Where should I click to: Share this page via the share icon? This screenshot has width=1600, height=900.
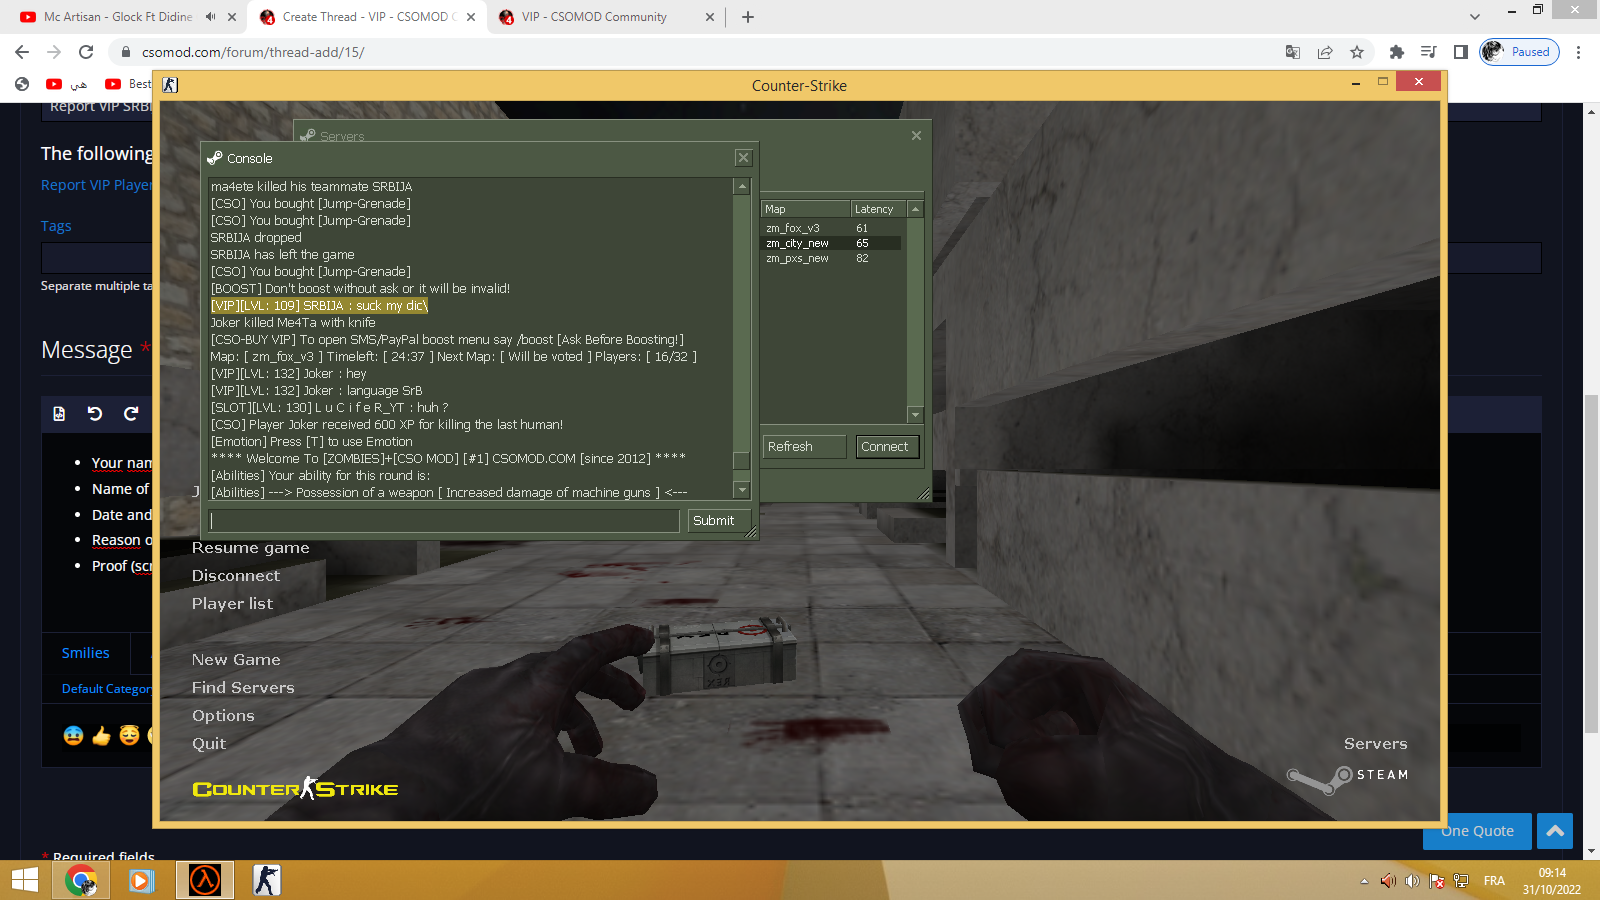coord(1325,52)
